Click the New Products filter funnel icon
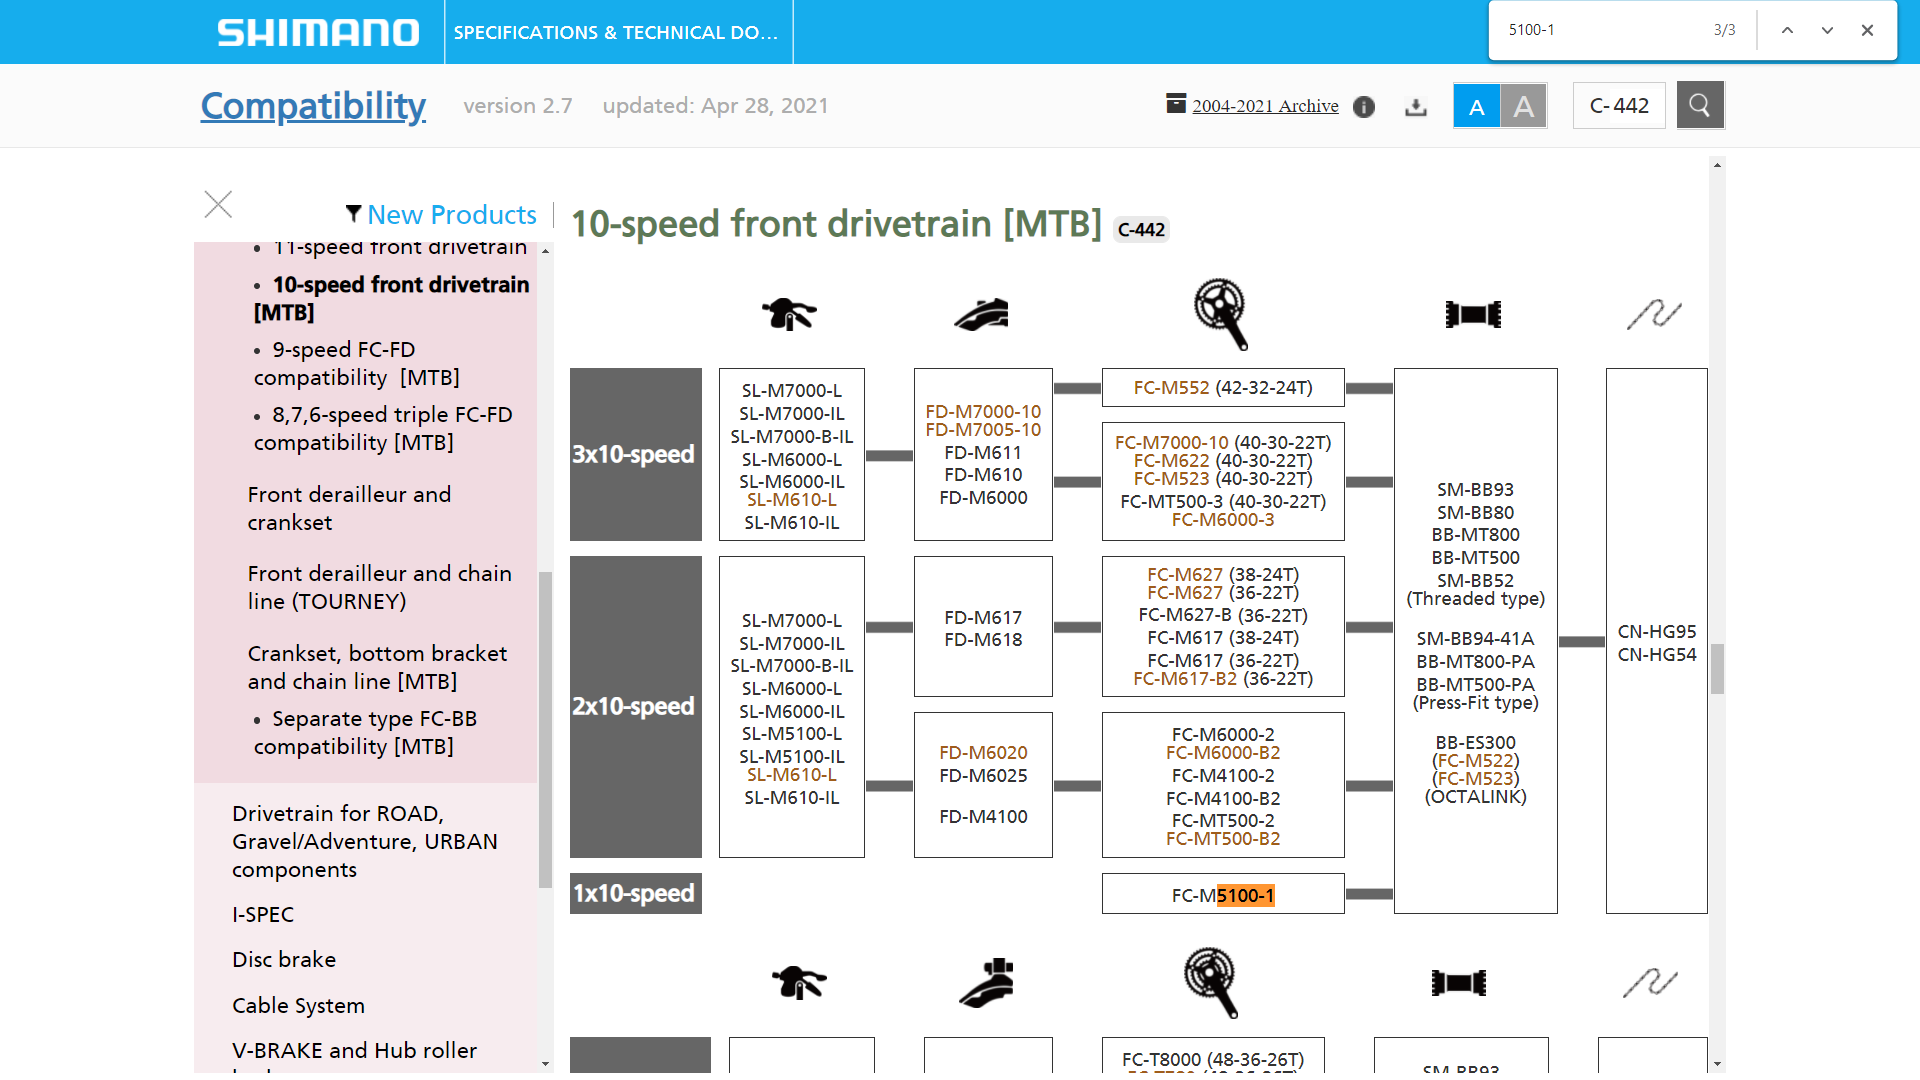This screenshot has height=1080, width=1920. [x=353, y=214]
